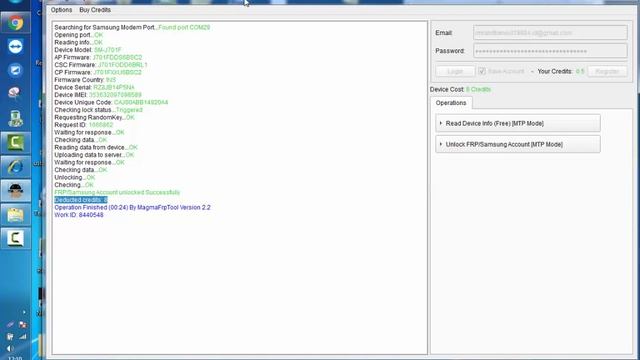Toggle the Save Account checkbox
Screen dimensions: 640x360
(x=482, y=71)
